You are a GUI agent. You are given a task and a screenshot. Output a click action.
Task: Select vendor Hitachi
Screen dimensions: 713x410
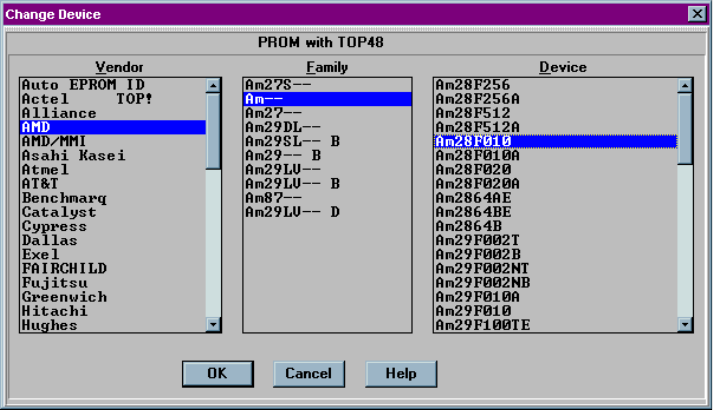(113, 311)
